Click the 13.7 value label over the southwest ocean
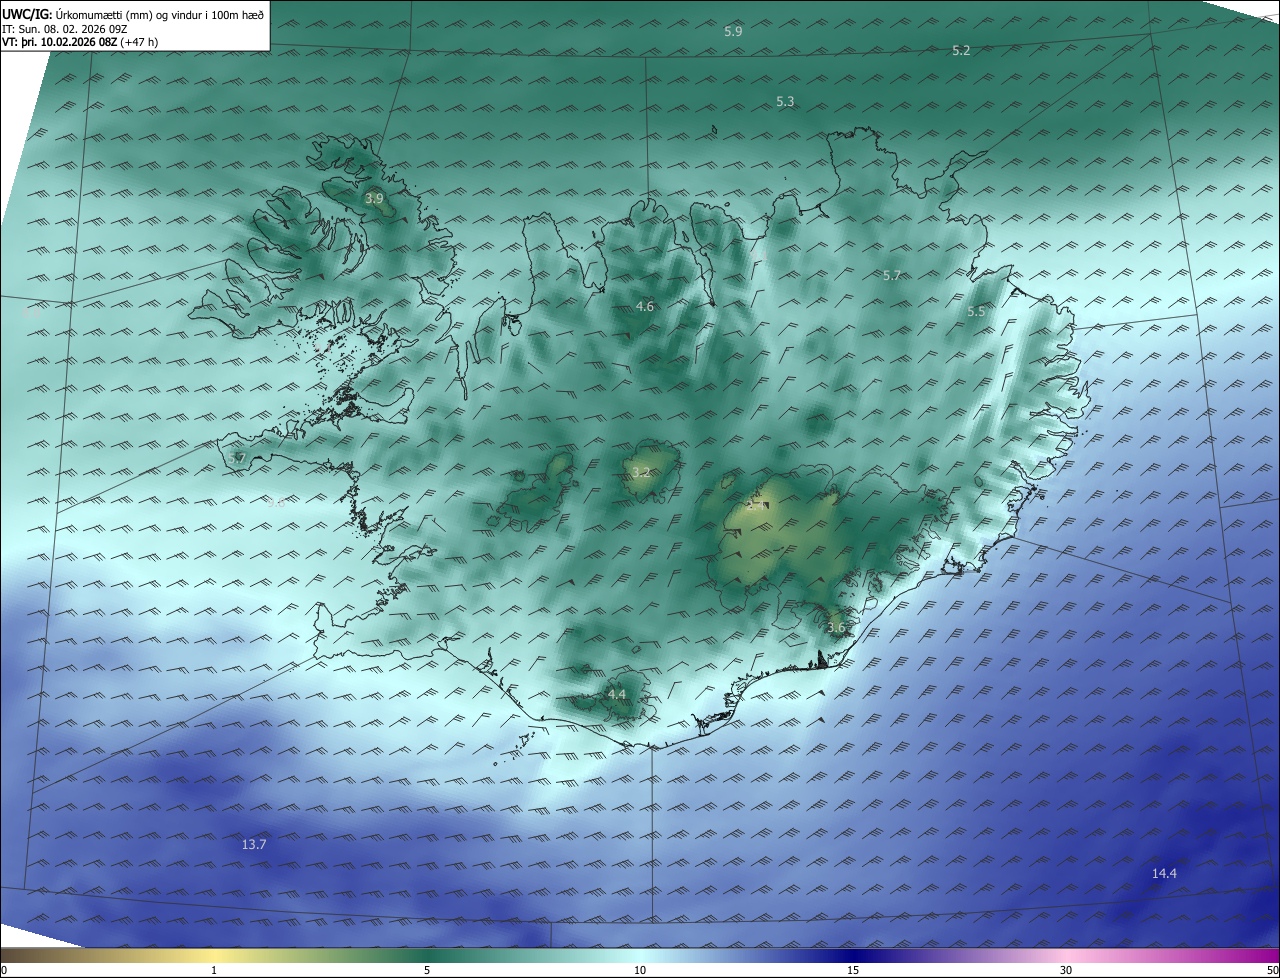Image resolution: width=1280 pixels, height=978 pixels. point(254,845)
